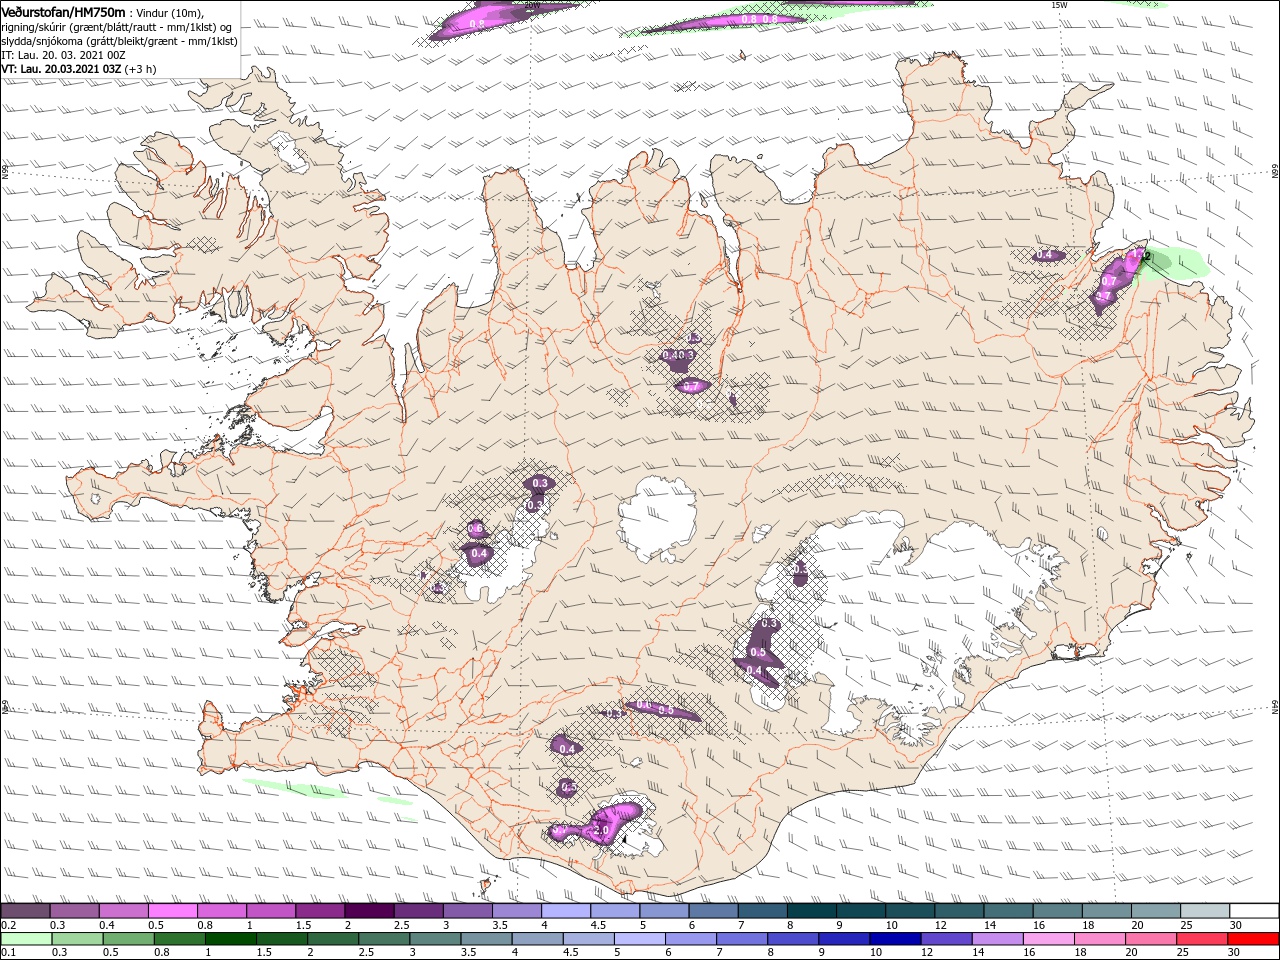Screen dimensions: 1280x960
Task: Select the 2 dark purple swatch in upper row
Action: 369,911
